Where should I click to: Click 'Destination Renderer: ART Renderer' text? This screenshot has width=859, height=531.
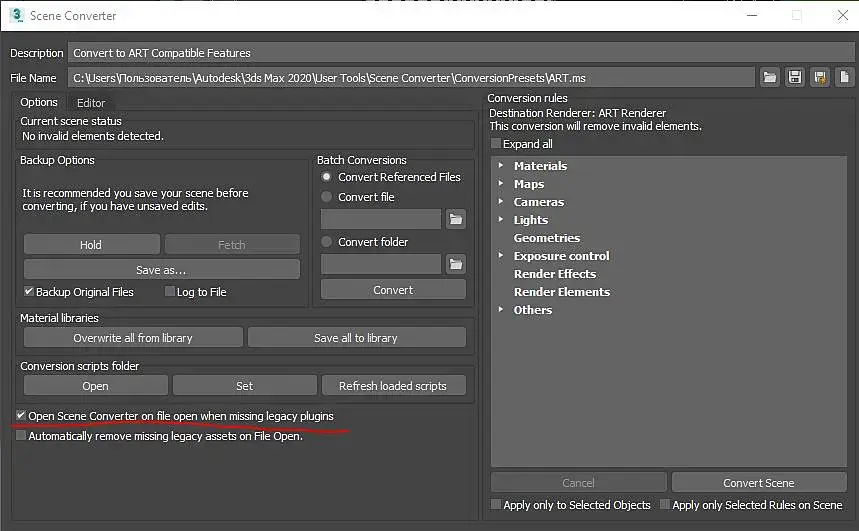coord(577,112)
